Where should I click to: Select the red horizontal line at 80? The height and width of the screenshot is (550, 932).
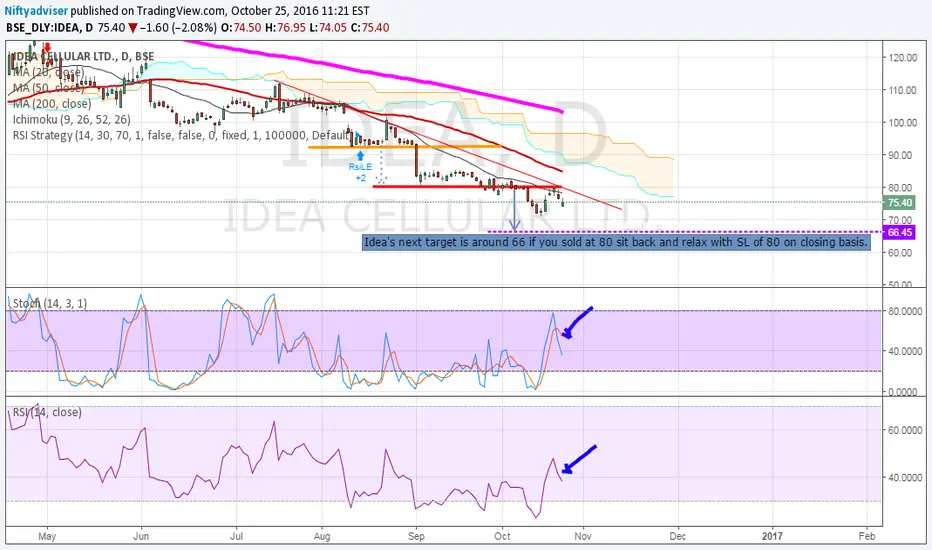(x=467, y=187)
